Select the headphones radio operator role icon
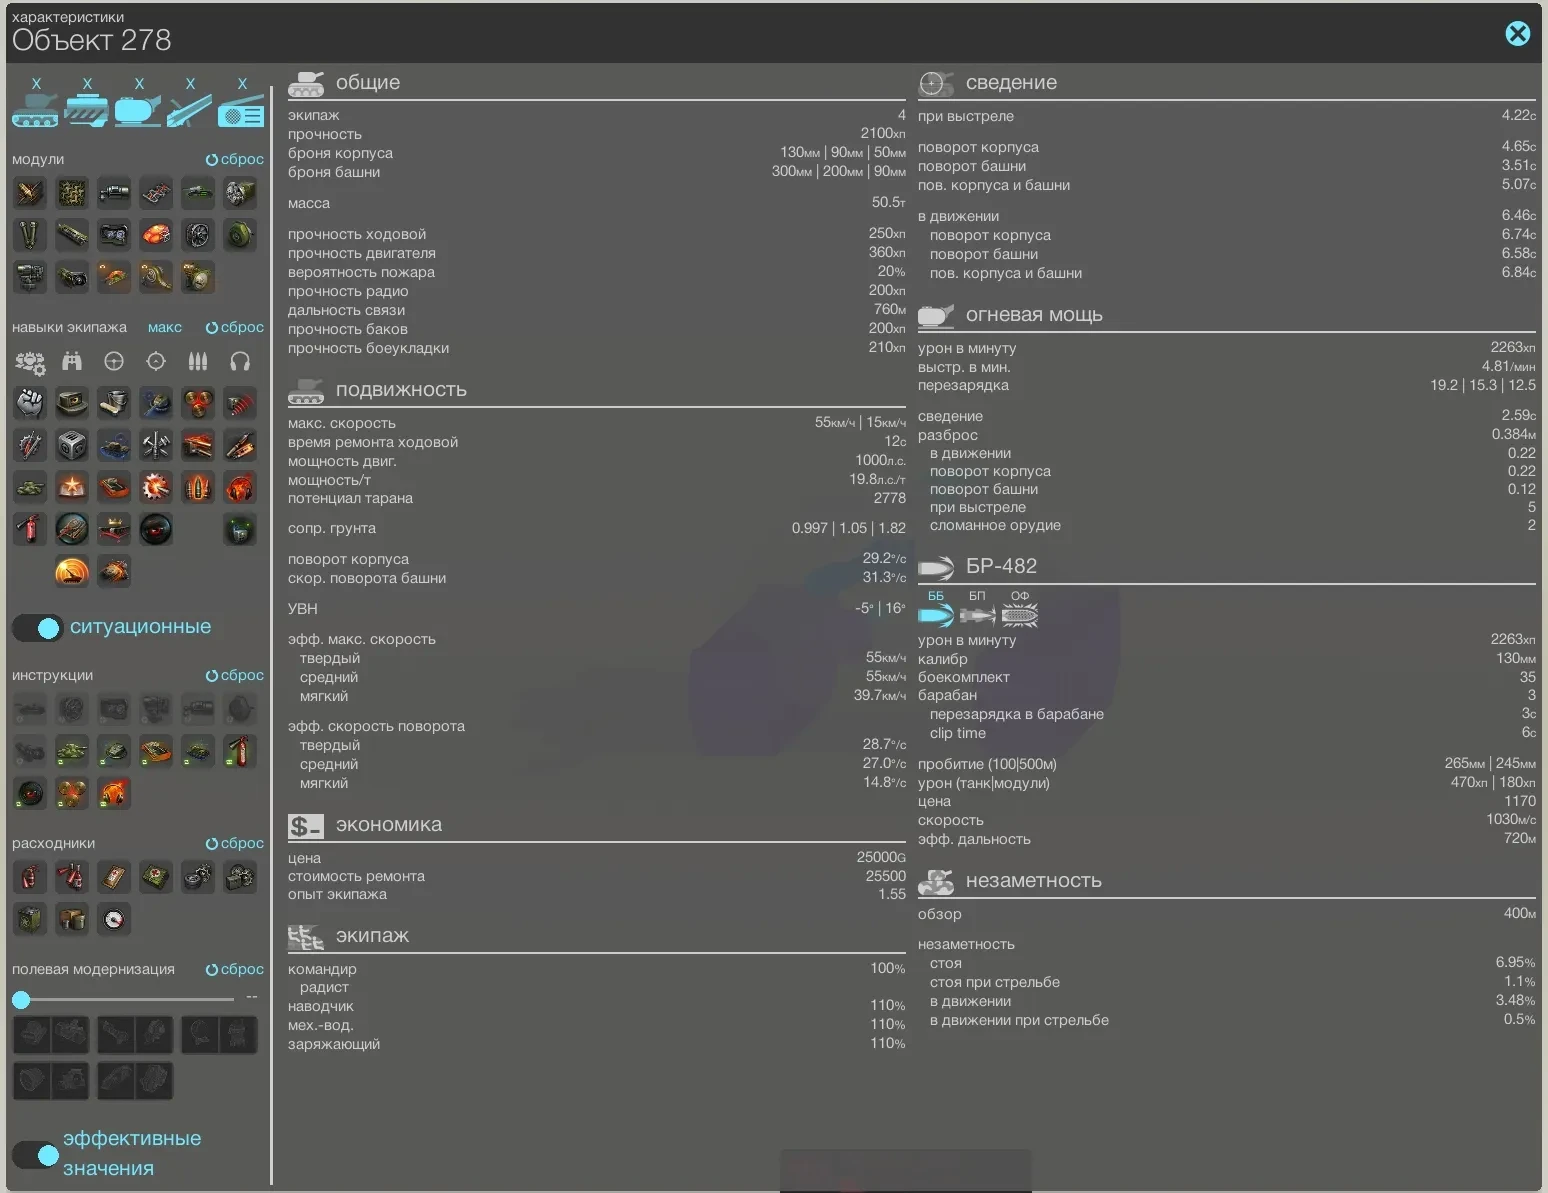This screenshot has width=1548, height=1193. 240,361
